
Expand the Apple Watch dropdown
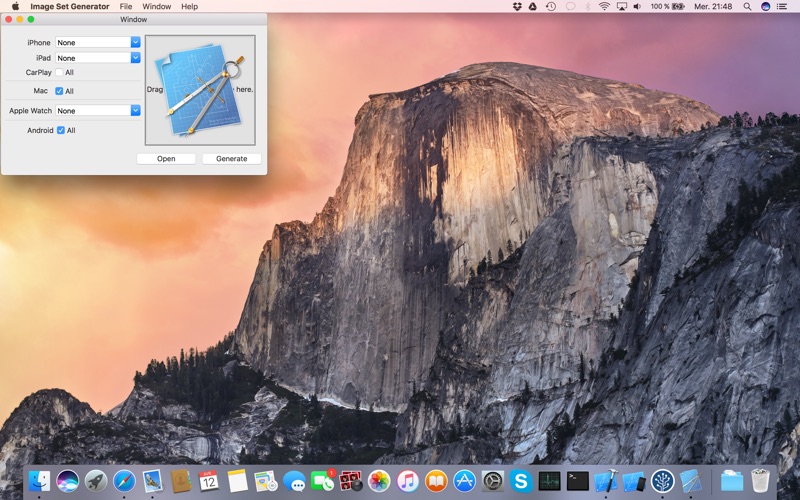click(98, 110)
